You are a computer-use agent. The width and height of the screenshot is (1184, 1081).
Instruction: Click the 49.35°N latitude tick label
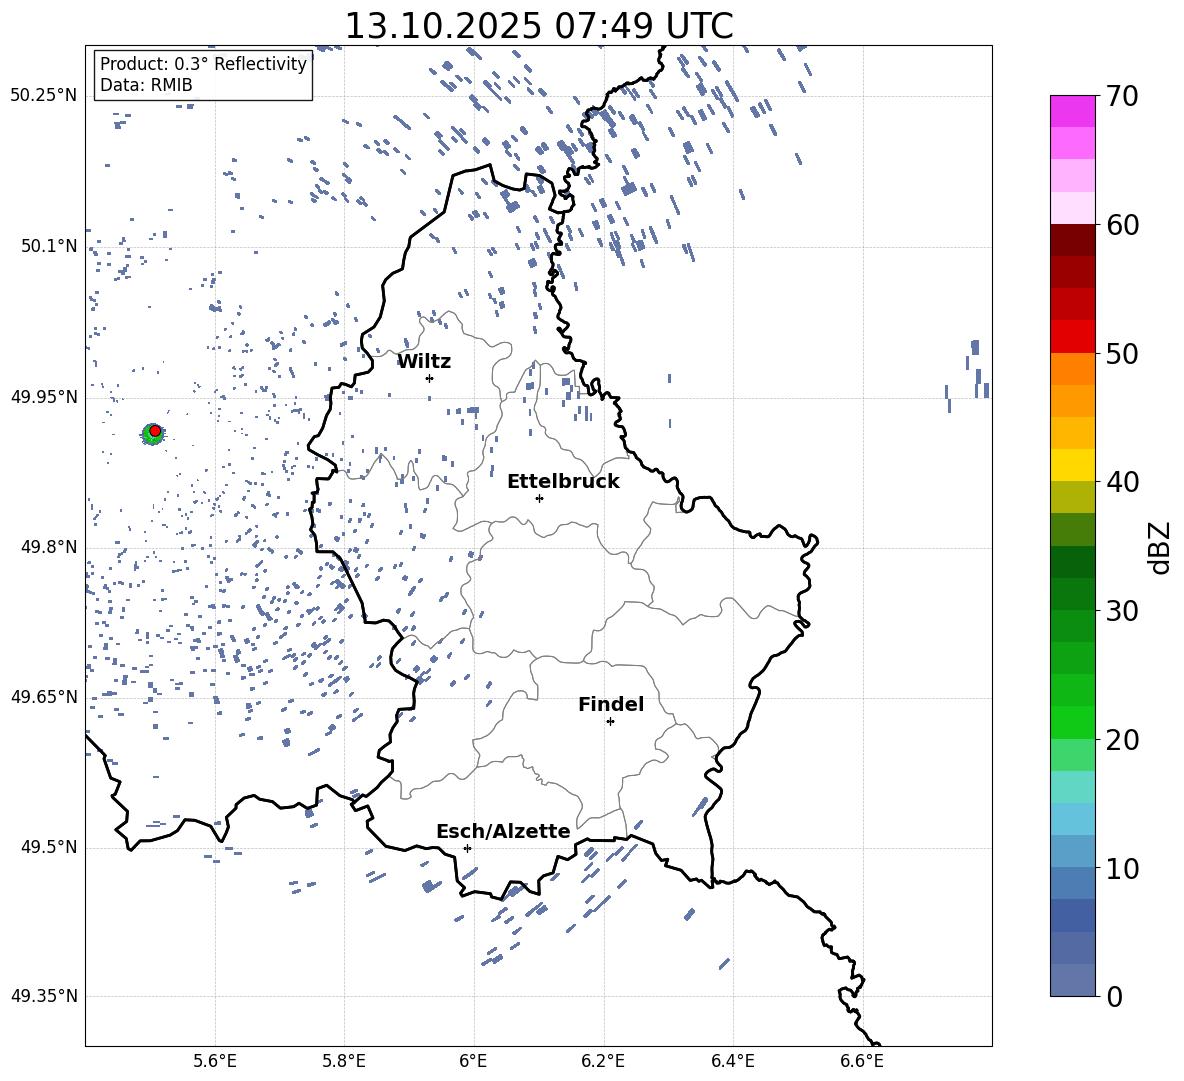[x=44, y=996]
